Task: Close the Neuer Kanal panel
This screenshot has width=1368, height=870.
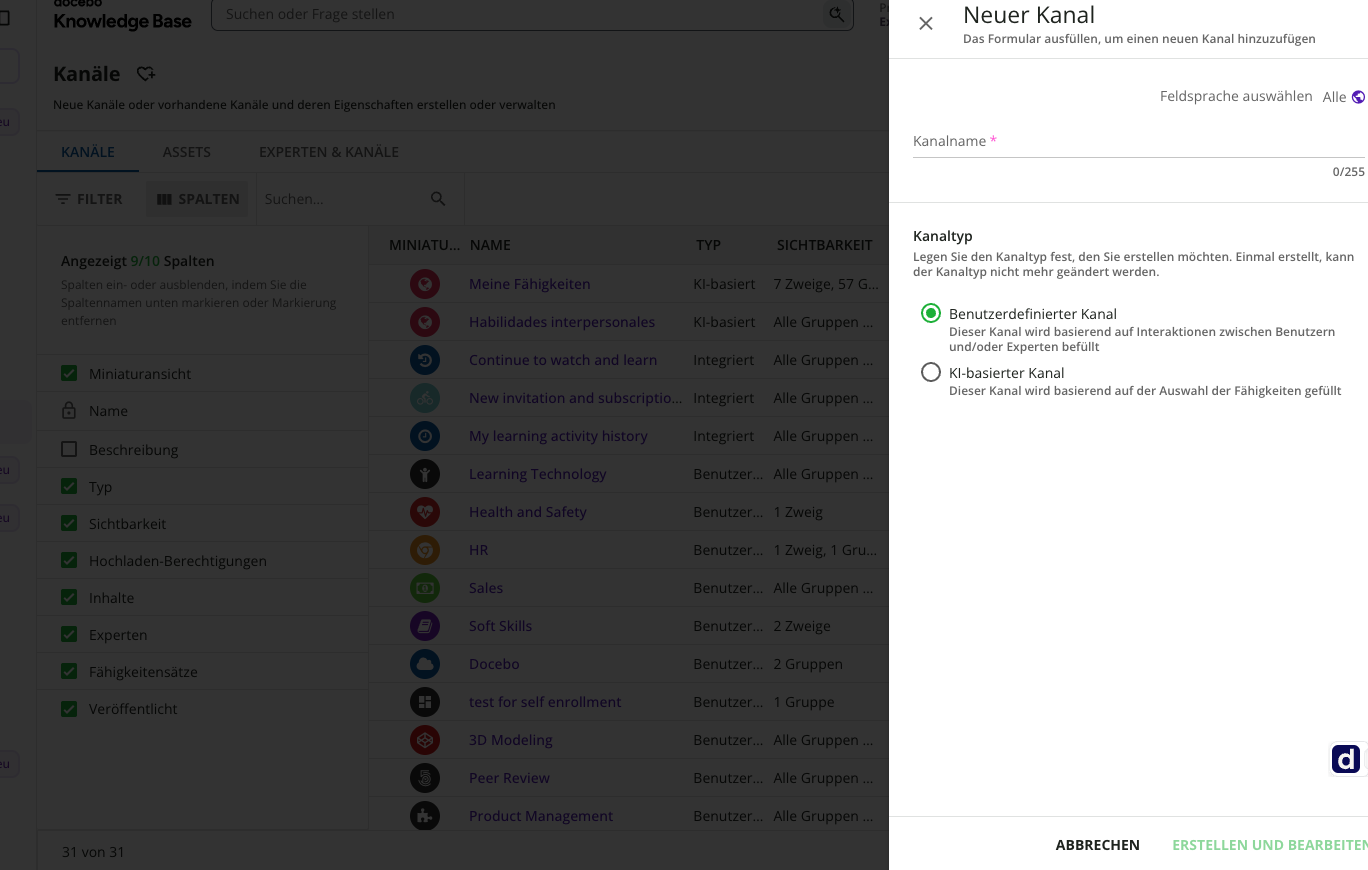Action: click(x=926, y=24)
